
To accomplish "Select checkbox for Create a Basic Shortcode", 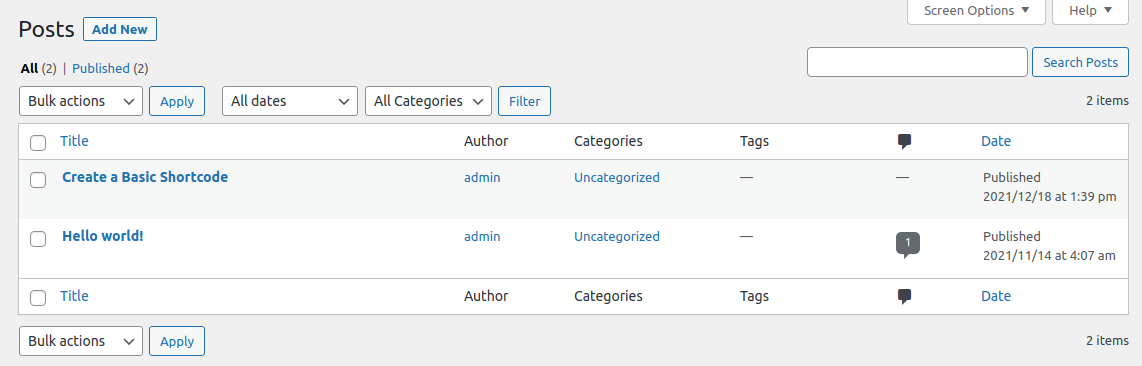I will pyautogui.click(x=38, y=180).
